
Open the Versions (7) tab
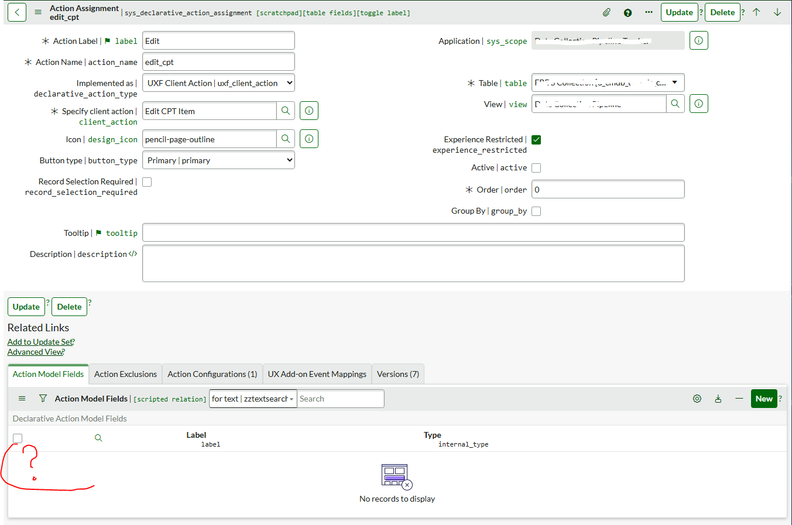coord(398,374)
